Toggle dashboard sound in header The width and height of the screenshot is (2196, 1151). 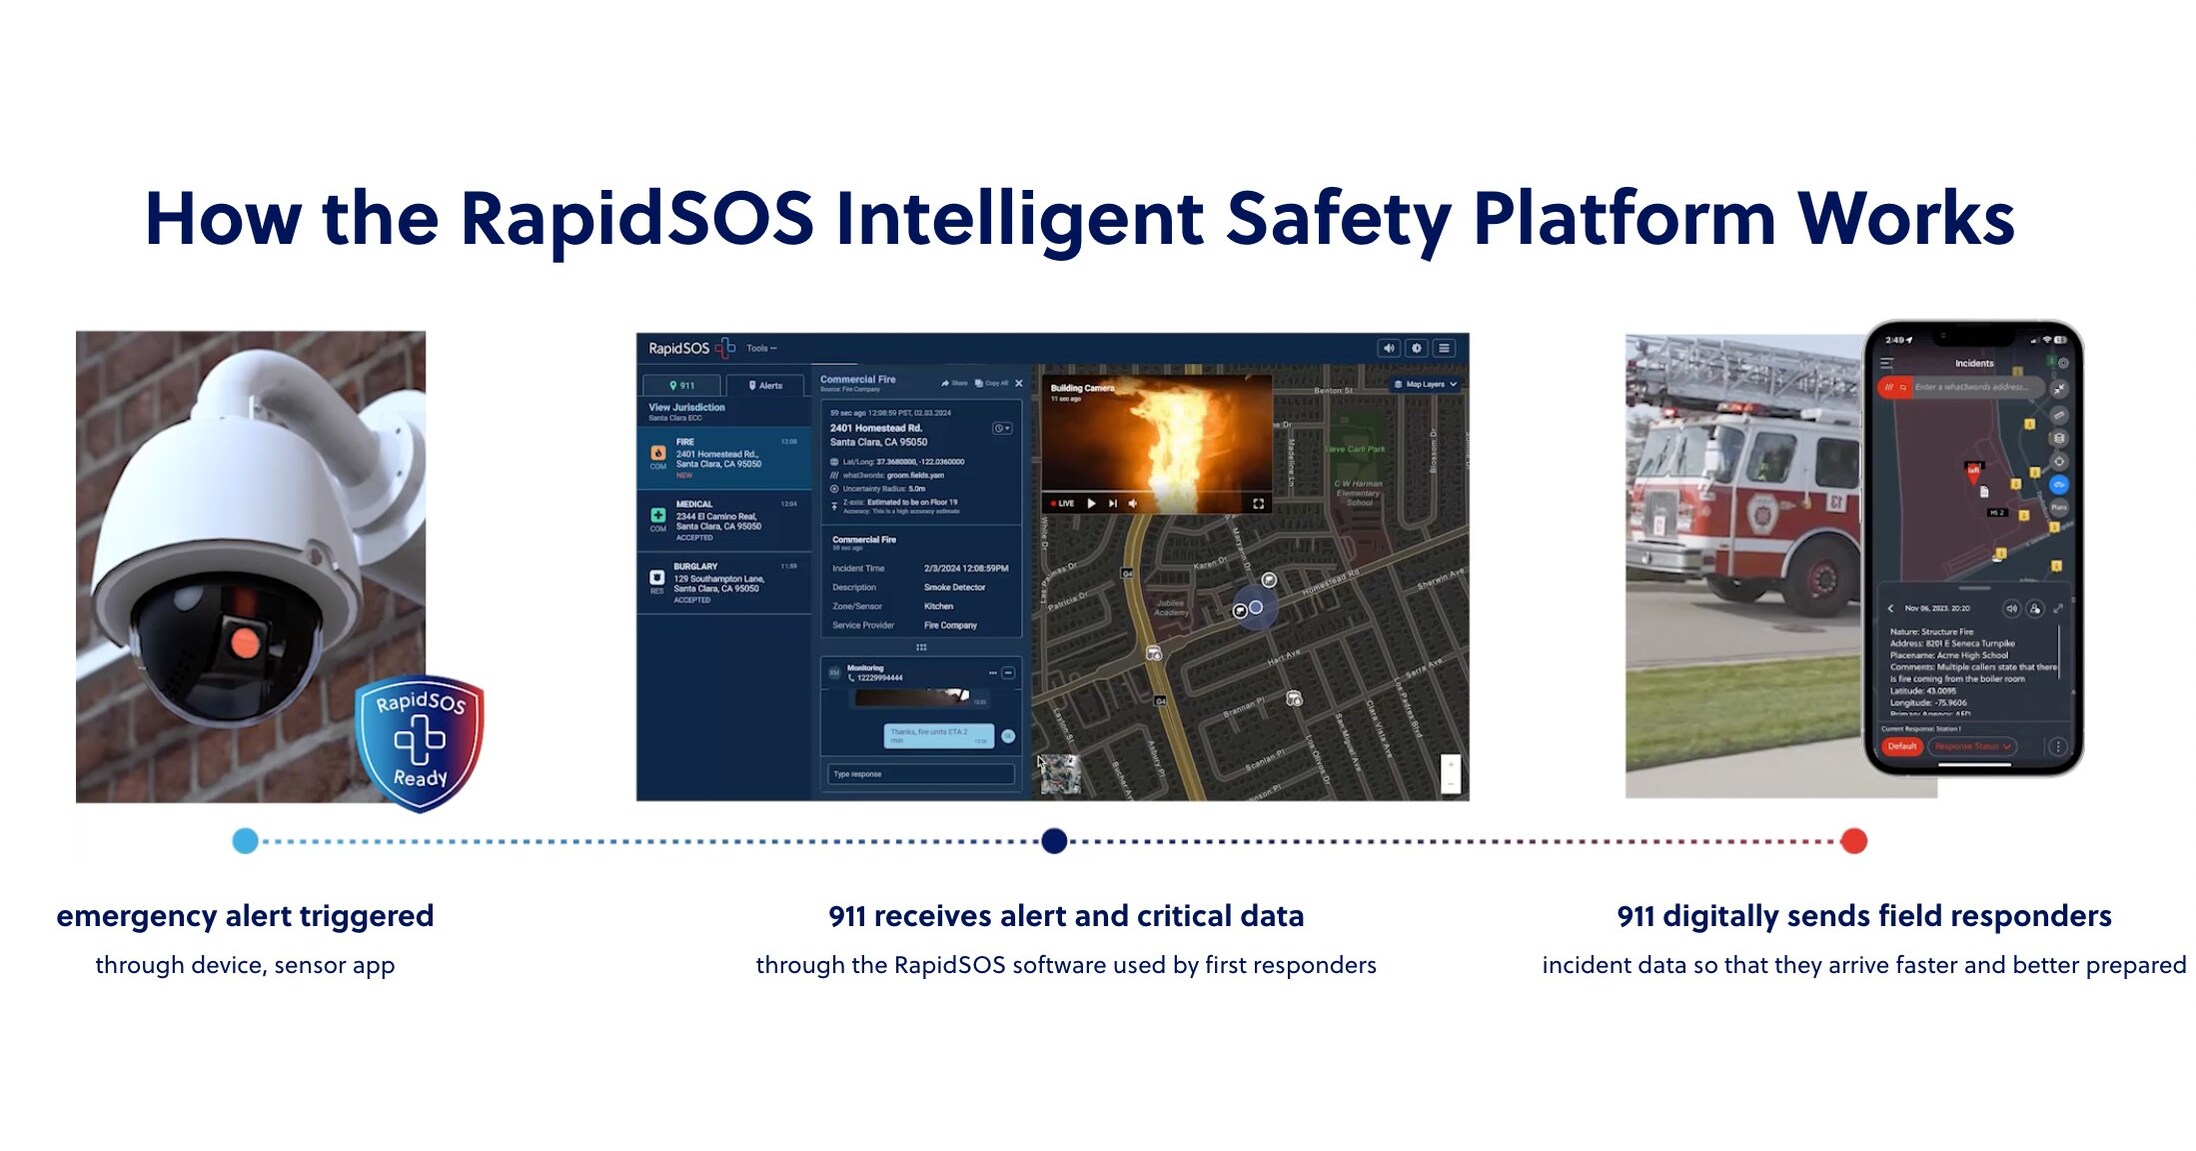coord(1389,348)
